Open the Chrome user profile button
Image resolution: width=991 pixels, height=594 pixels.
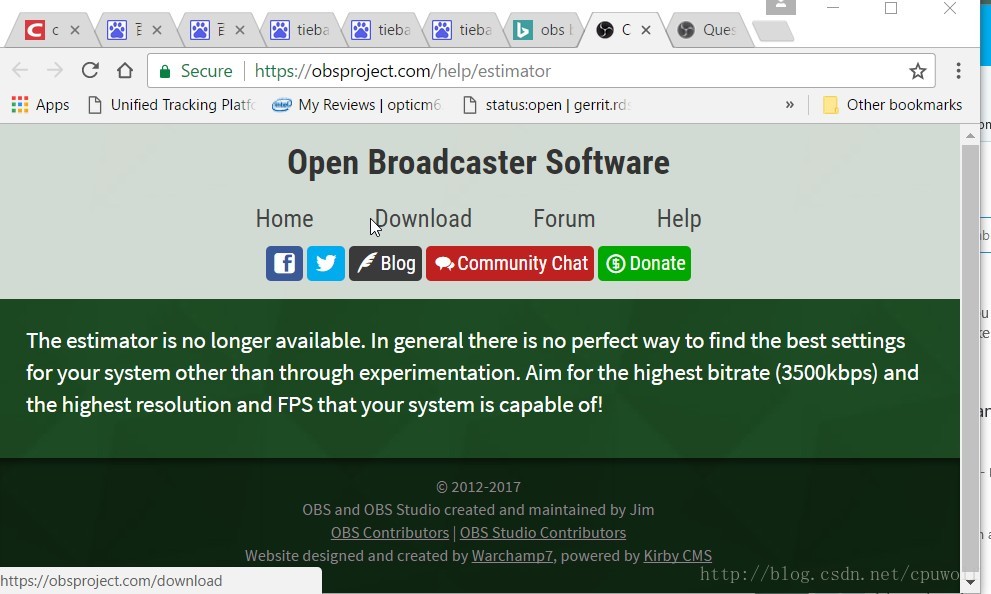click(781, 7)
